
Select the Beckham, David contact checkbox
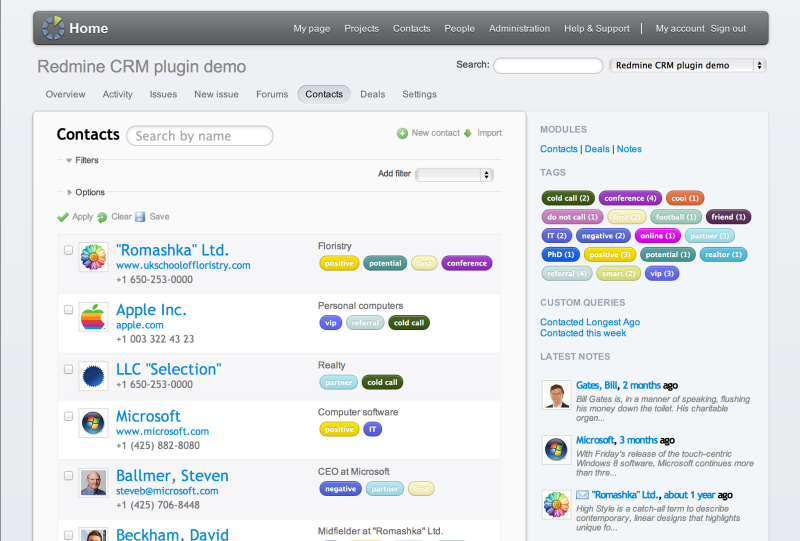tap(68, 535)
